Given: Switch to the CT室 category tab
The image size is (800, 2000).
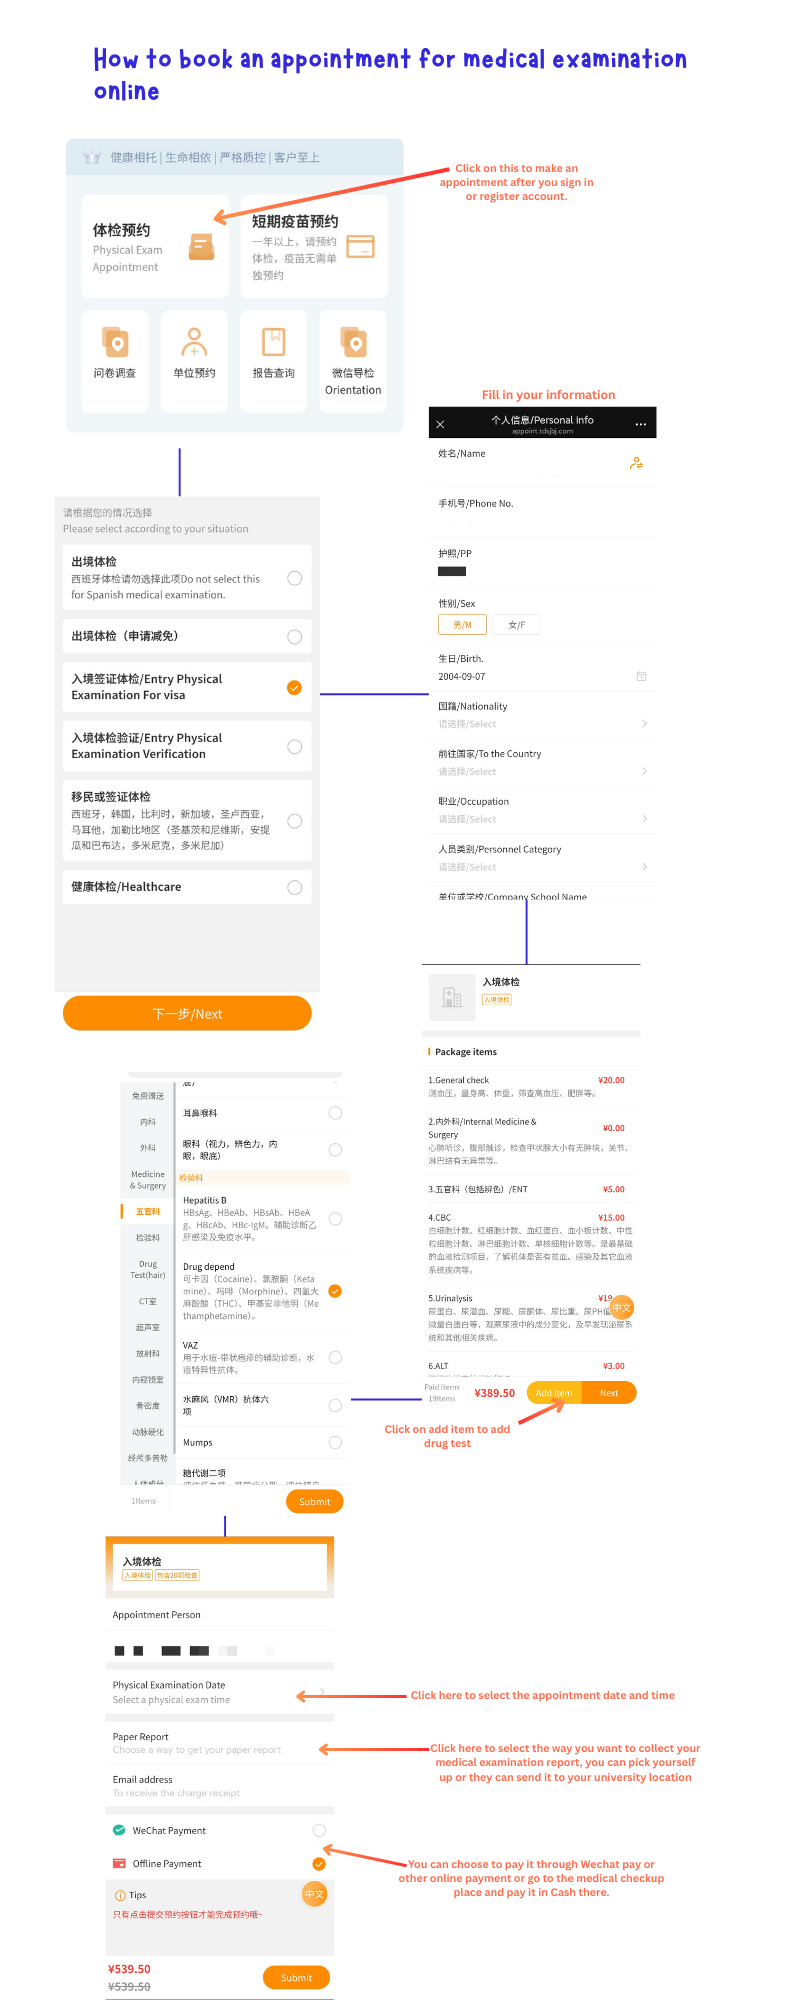Looking at the screenshot, I should pos(148,1301).
